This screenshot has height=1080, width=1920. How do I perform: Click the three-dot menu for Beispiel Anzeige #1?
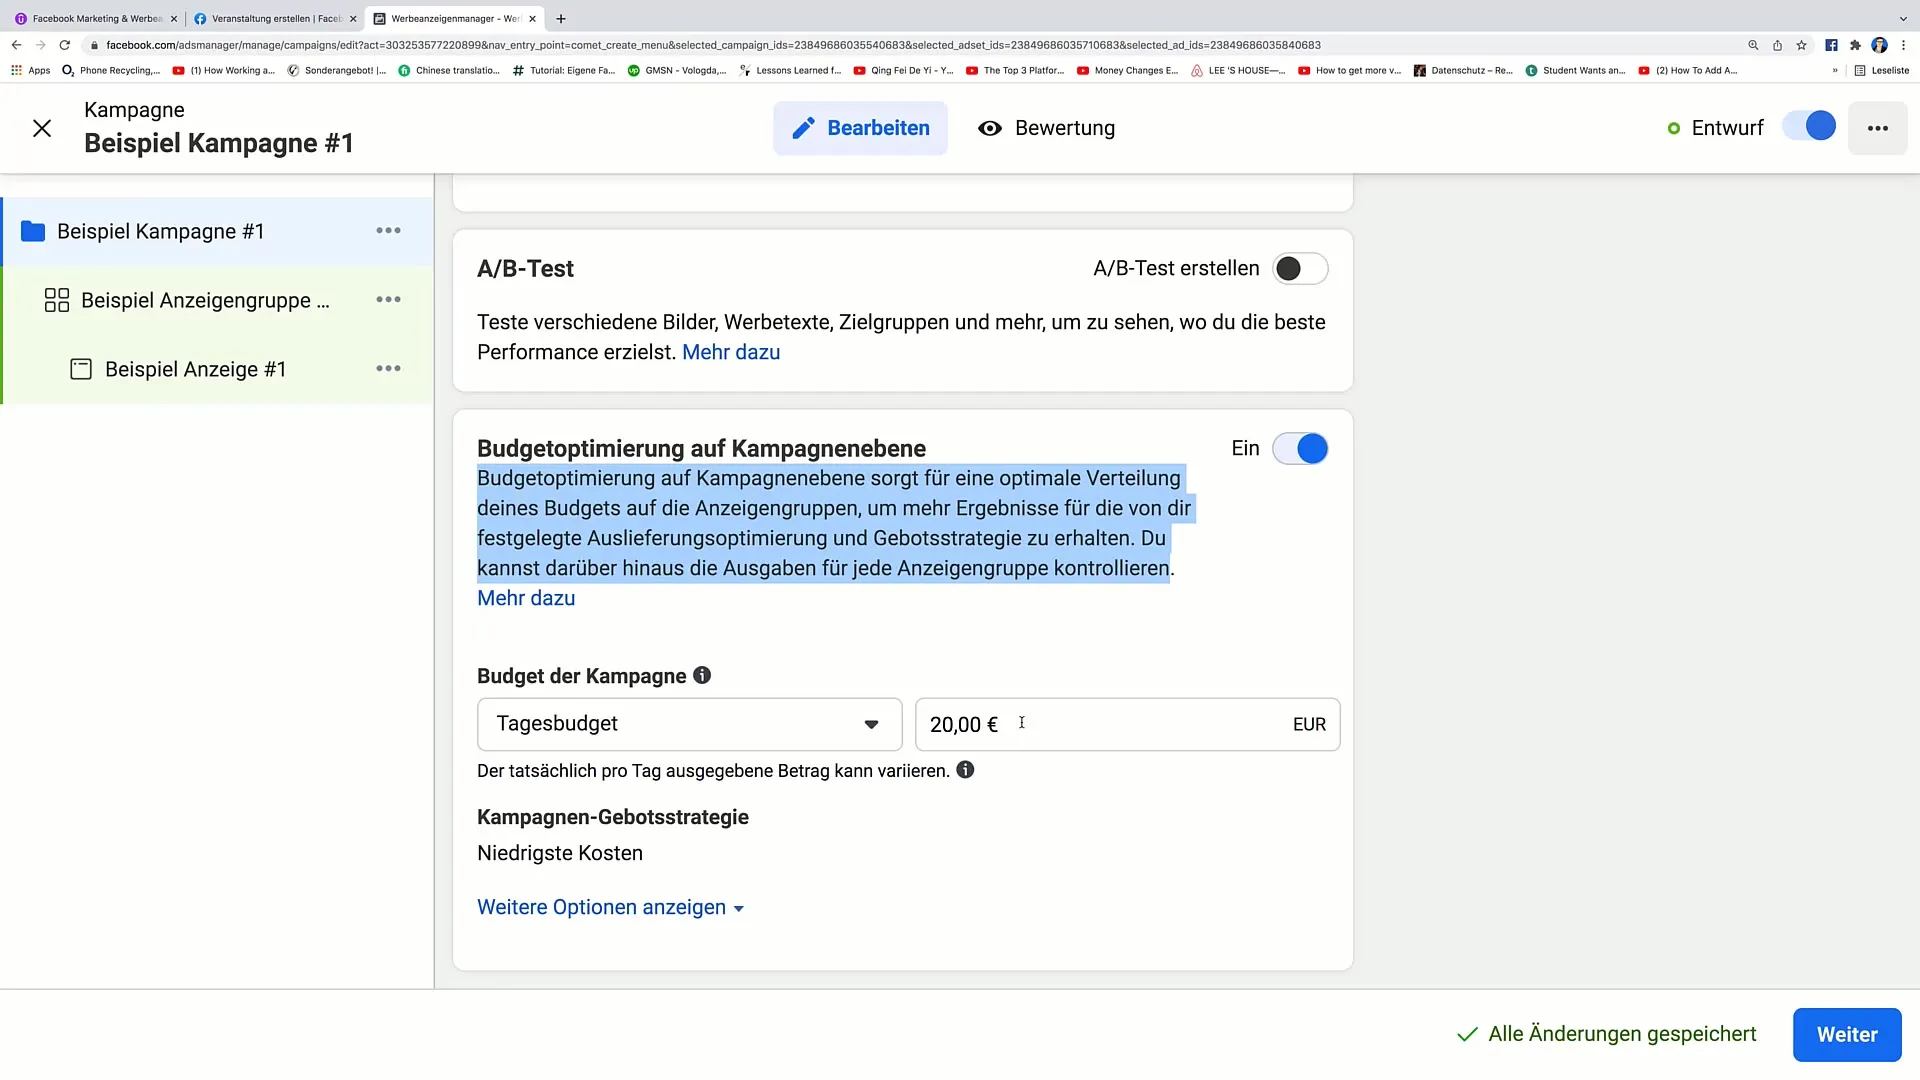point(390,369)
